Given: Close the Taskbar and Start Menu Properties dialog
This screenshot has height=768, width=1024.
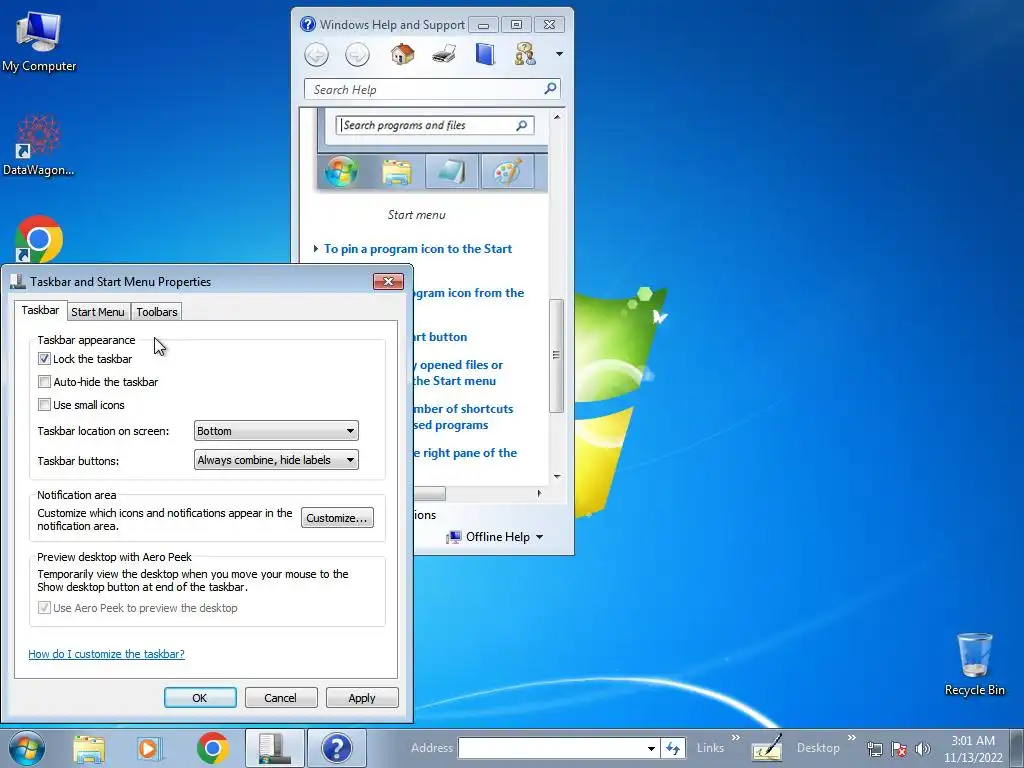Looking at the screenshot, I should tap(389, 281).
